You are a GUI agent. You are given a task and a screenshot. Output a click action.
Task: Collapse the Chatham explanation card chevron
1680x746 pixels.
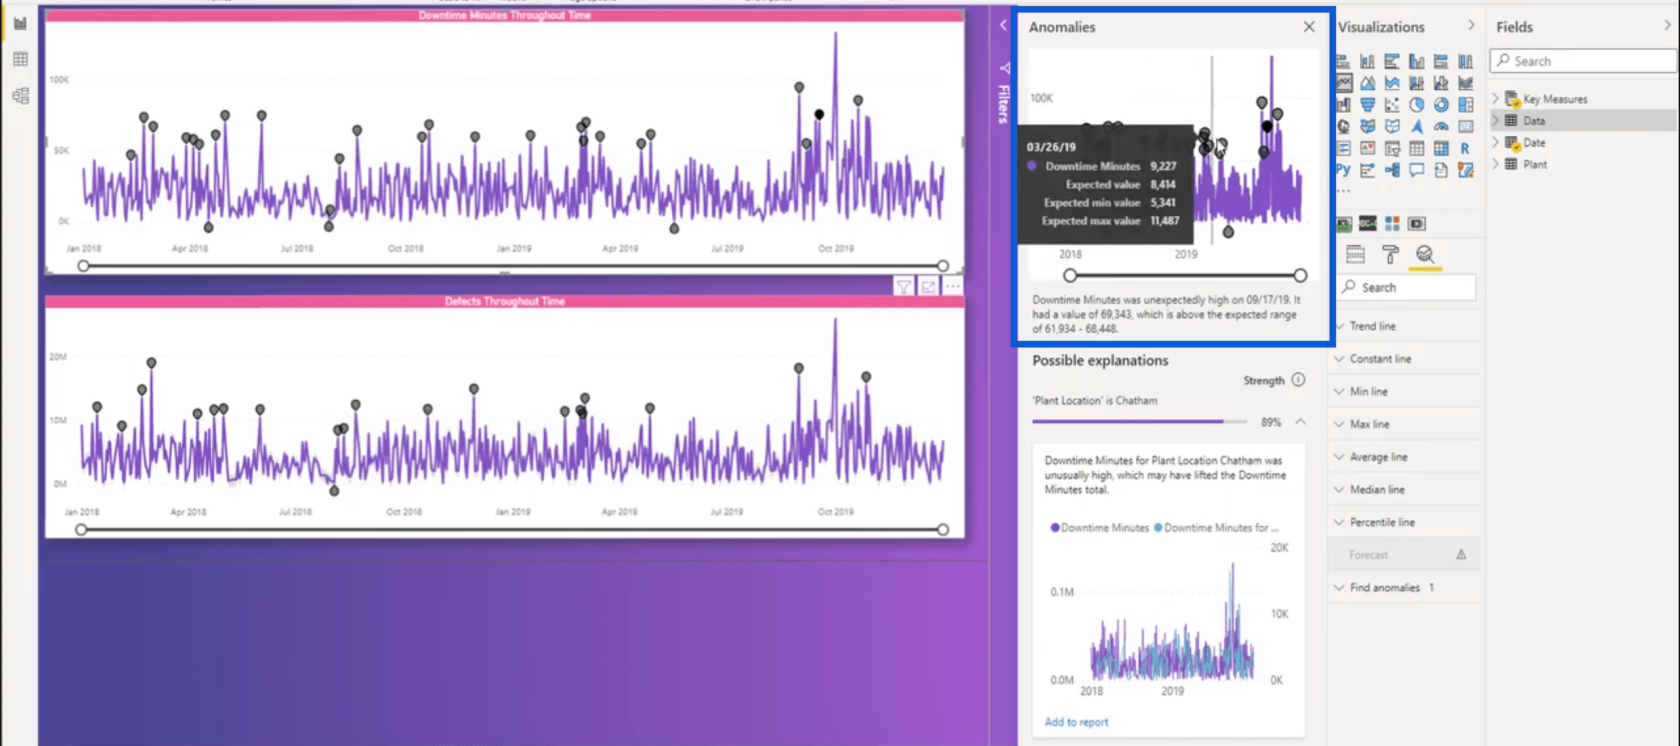[x=1300, y=422]
